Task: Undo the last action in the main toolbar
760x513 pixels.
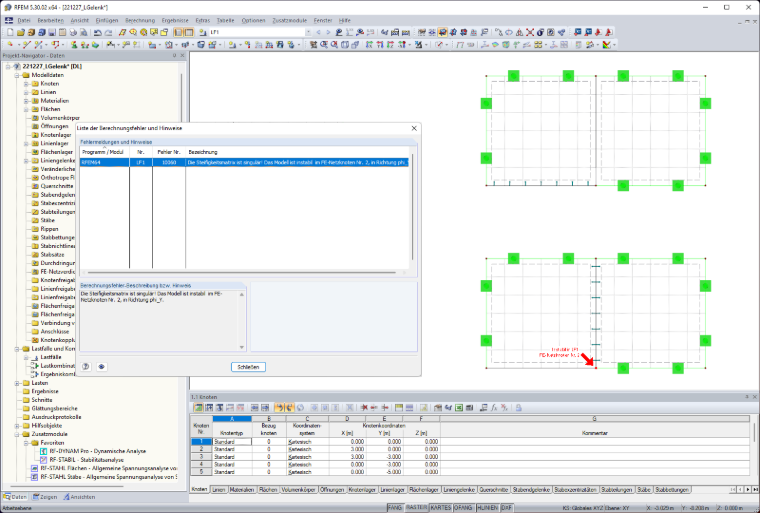Action: click(x=97, y=32)
